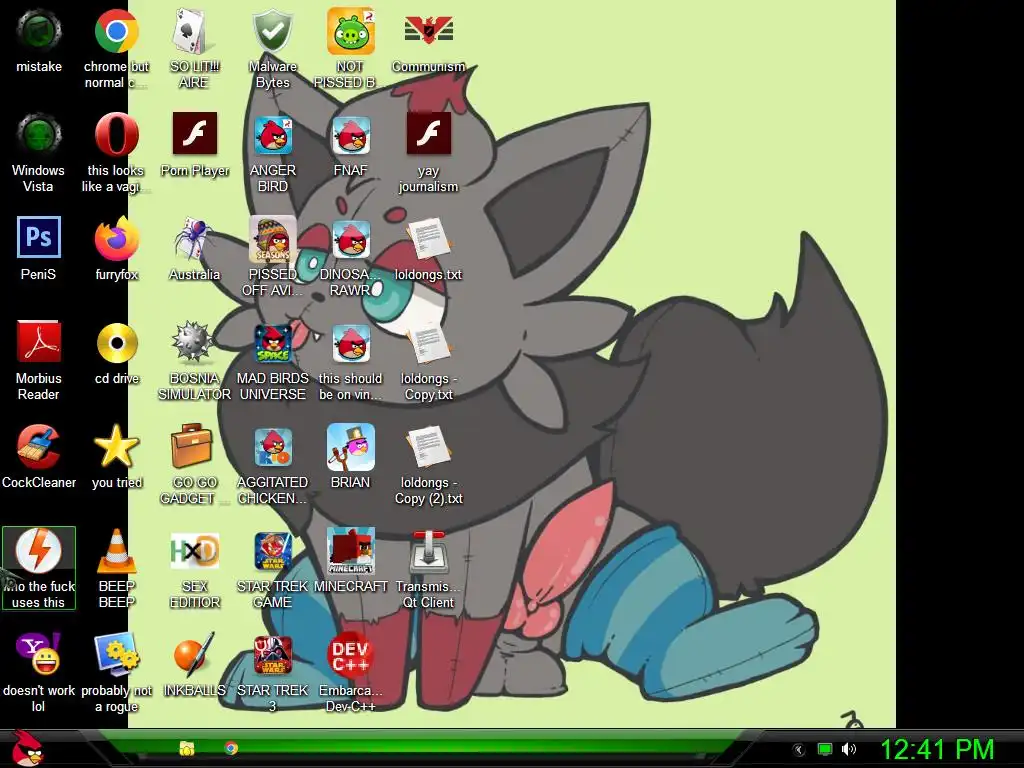1024x768 pixels.
Task: Launch VLC cone icon labeled 'BEEP BEEP'
Action: pos(116,551)
